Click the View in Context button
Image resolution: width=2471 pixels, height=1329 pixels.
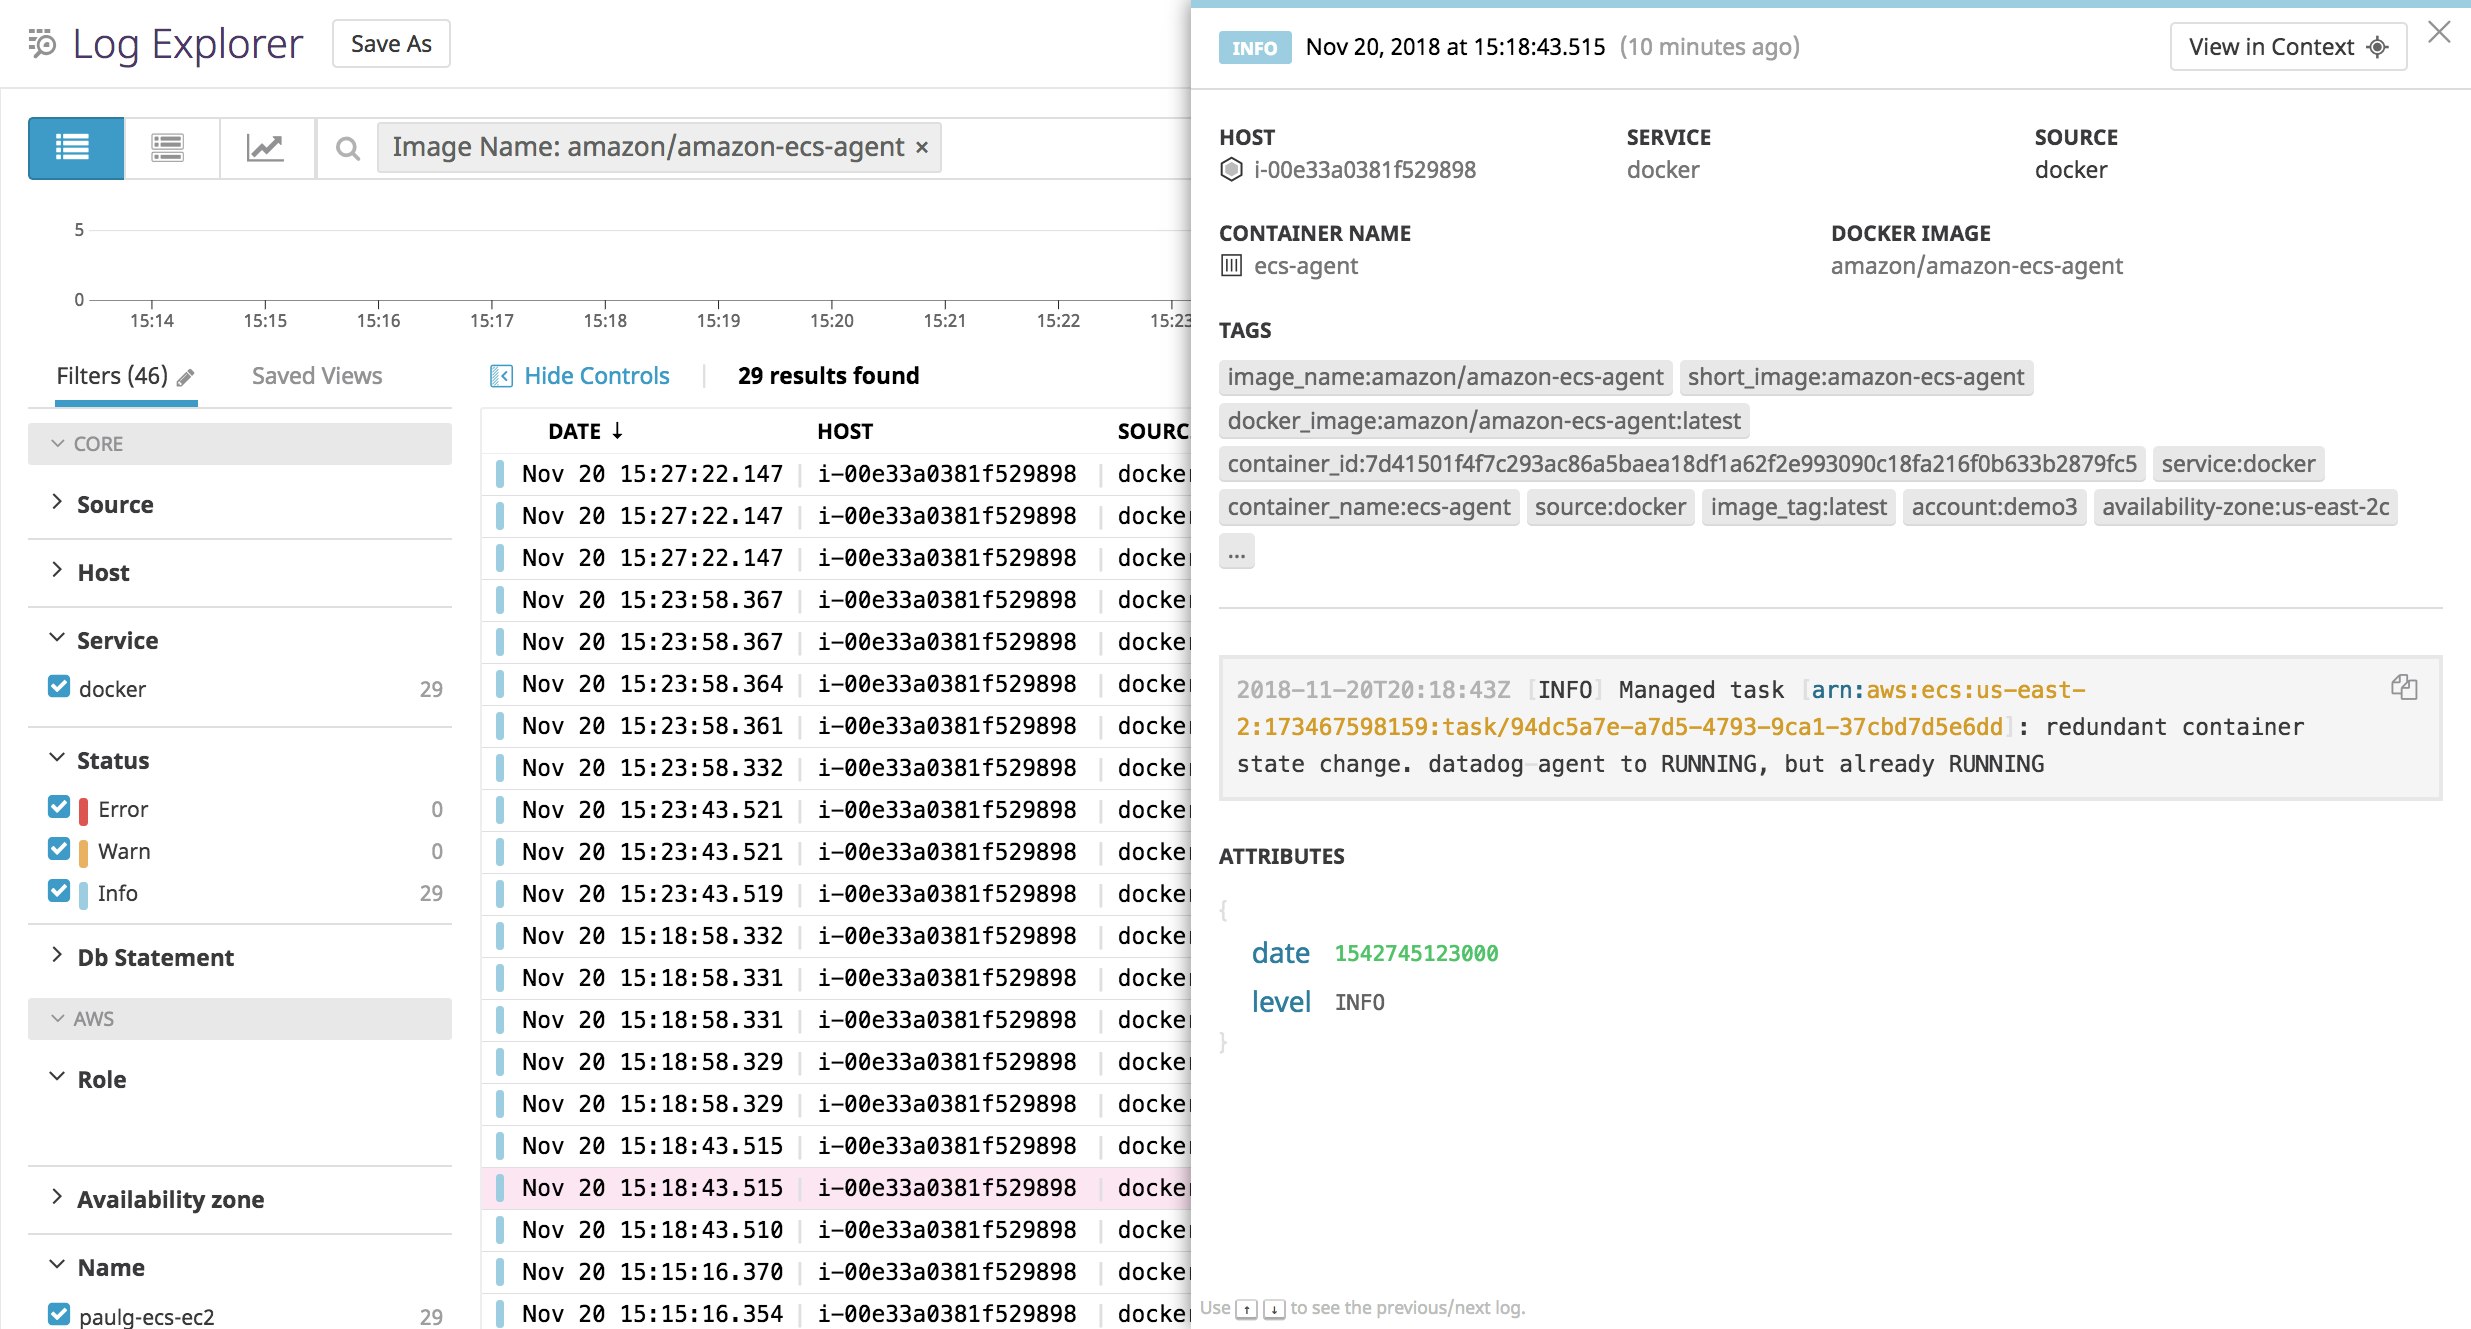point(2288,46)
